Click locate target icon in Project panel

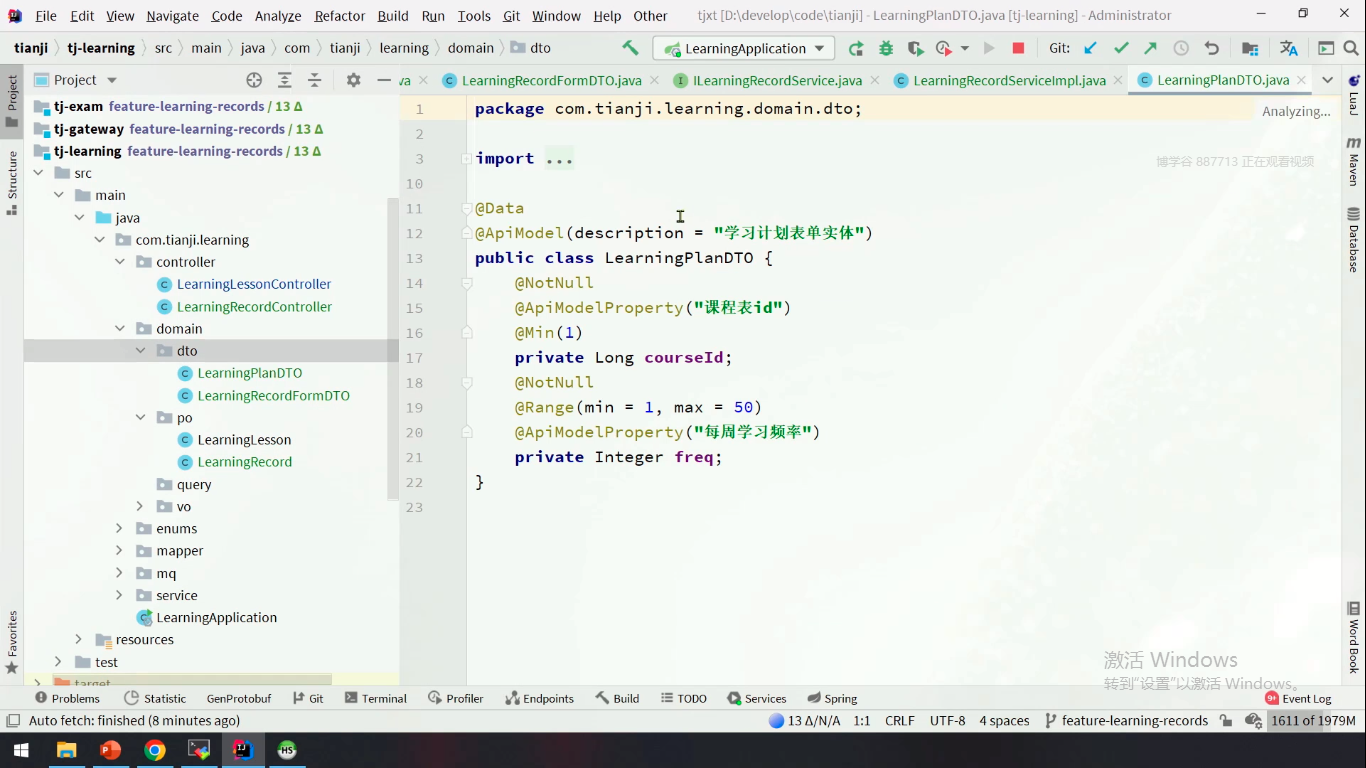pyautogui.click(x=254, y=80)
